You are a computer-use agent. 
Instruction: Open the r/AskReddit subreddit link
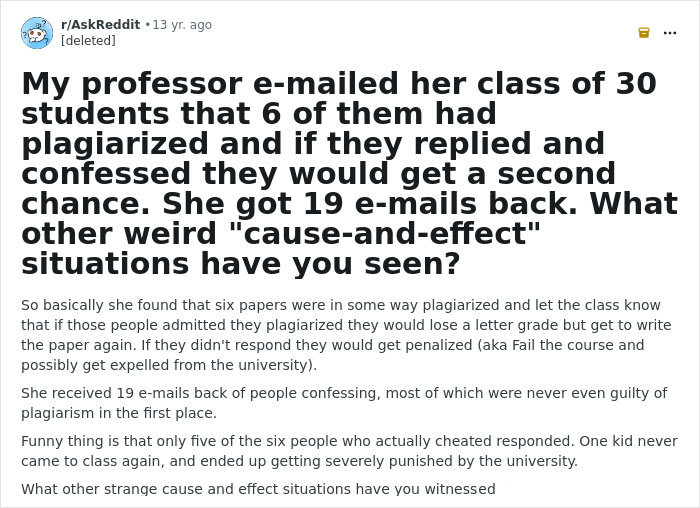tap(100, 25)
